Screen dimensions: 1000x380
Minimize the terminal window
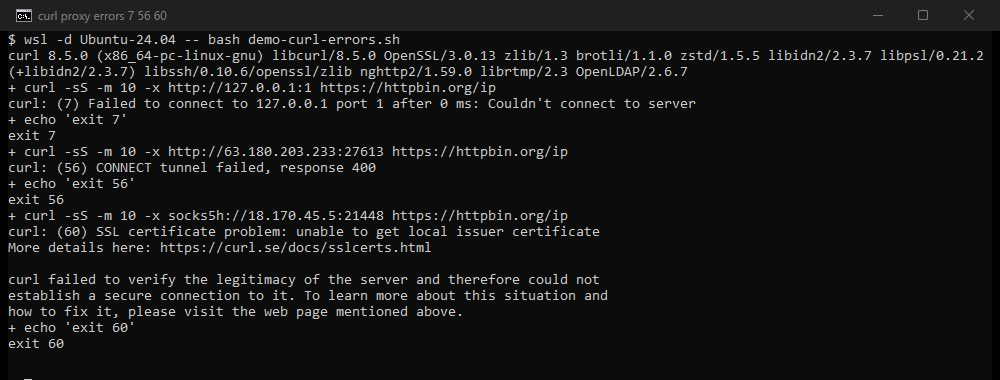click(x=878, y=15)
